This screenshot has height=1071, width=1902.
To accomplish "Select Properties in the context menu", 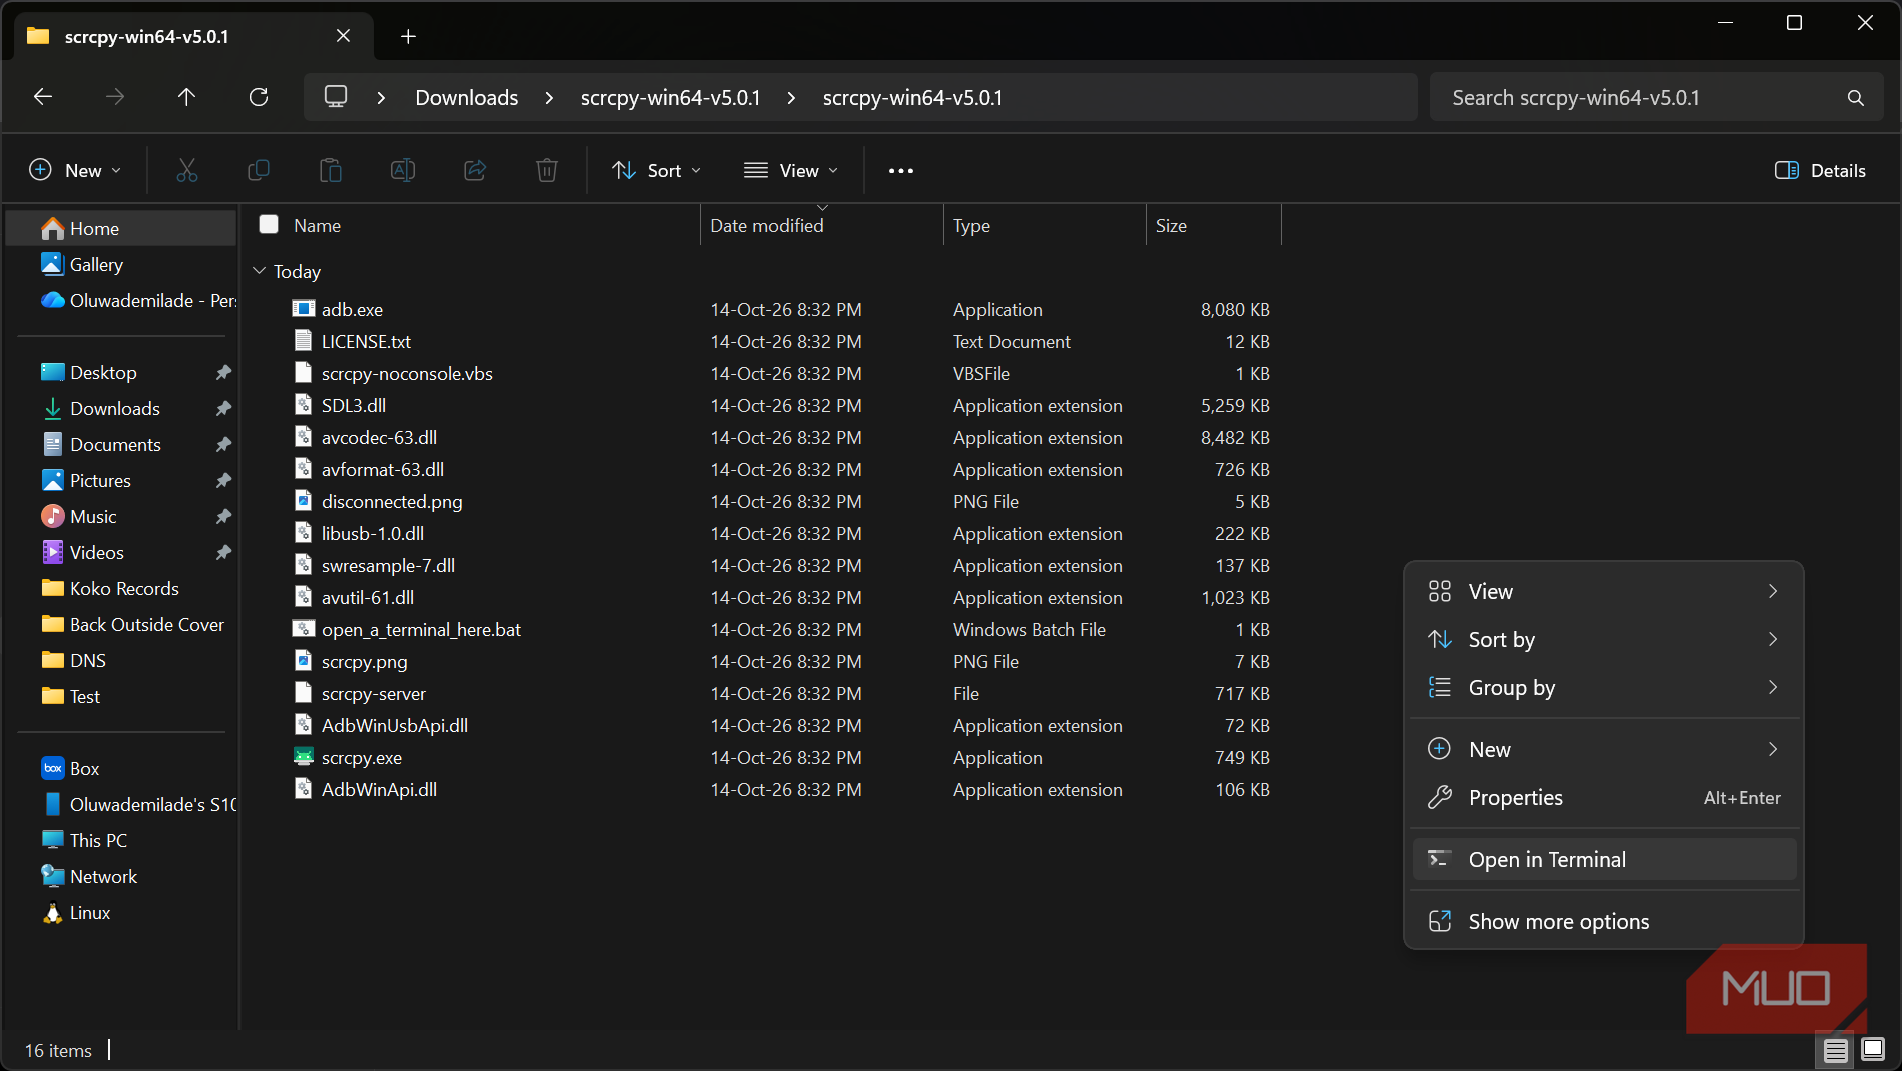I will click(x=1604, y=798).
